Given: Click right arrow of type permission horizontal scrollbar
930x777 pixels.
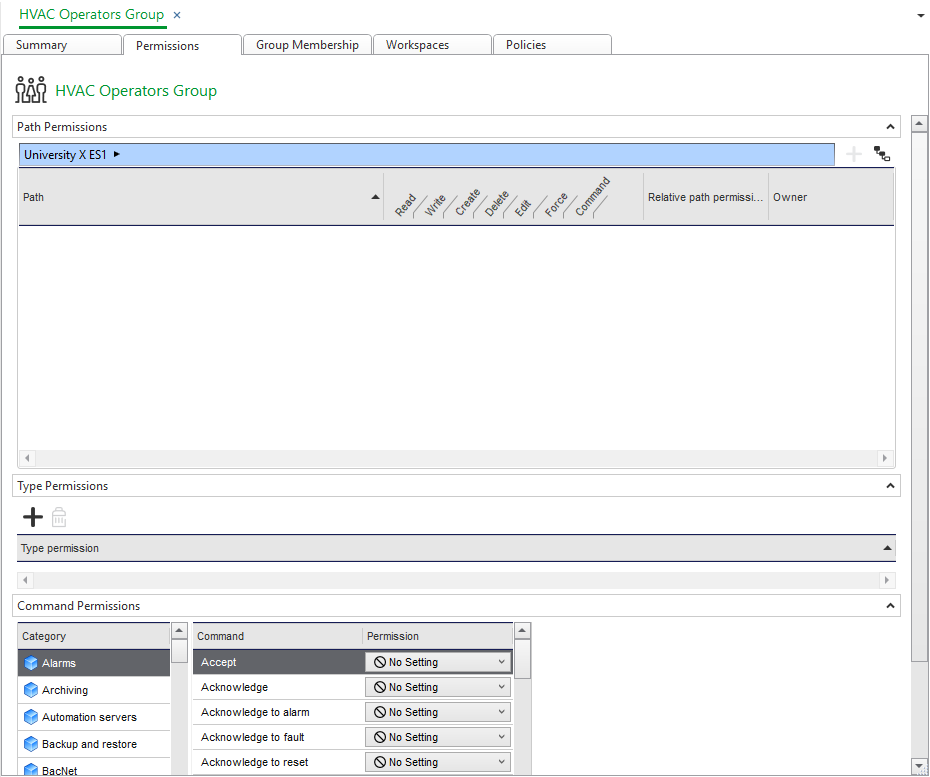Looking at the screenshot, I should 887,579.
